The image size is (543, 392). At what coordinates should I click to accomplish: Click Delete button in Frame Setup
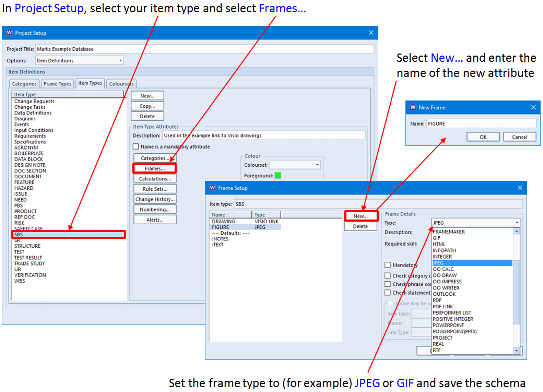pos(360,226)
